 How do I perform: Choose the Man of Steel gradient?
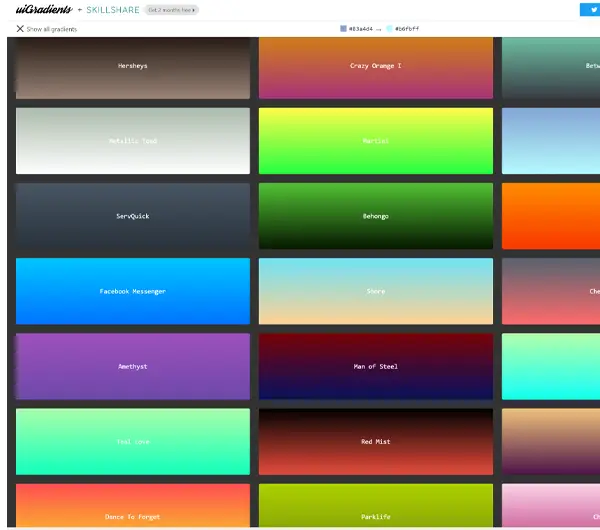click(x=375, y=366)
